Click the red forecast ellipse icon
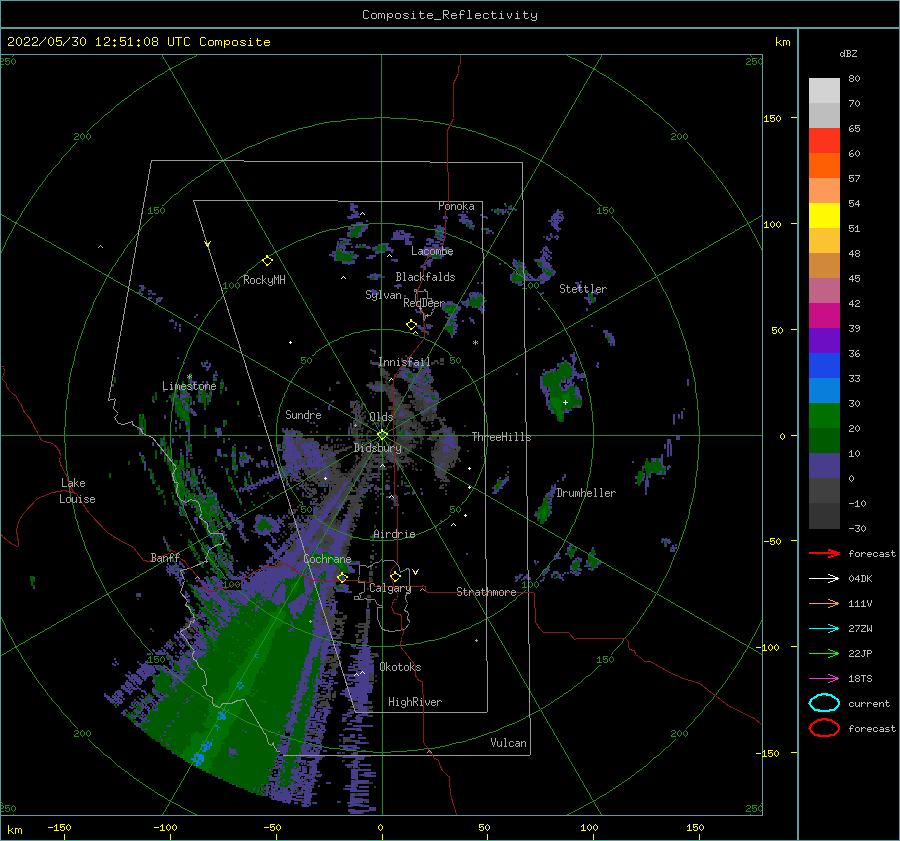900x841 pixels. 824,728
